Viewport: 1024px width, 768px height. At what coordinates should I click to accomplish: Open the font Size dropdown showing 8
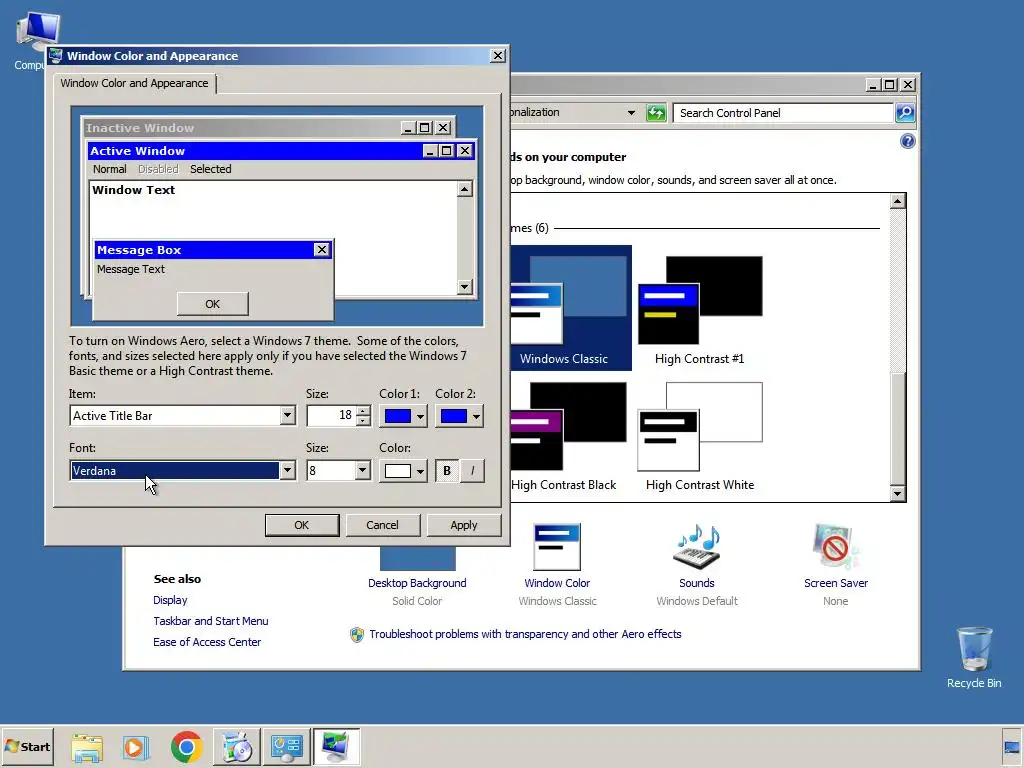pyautogui.click(x=362, y=470)
